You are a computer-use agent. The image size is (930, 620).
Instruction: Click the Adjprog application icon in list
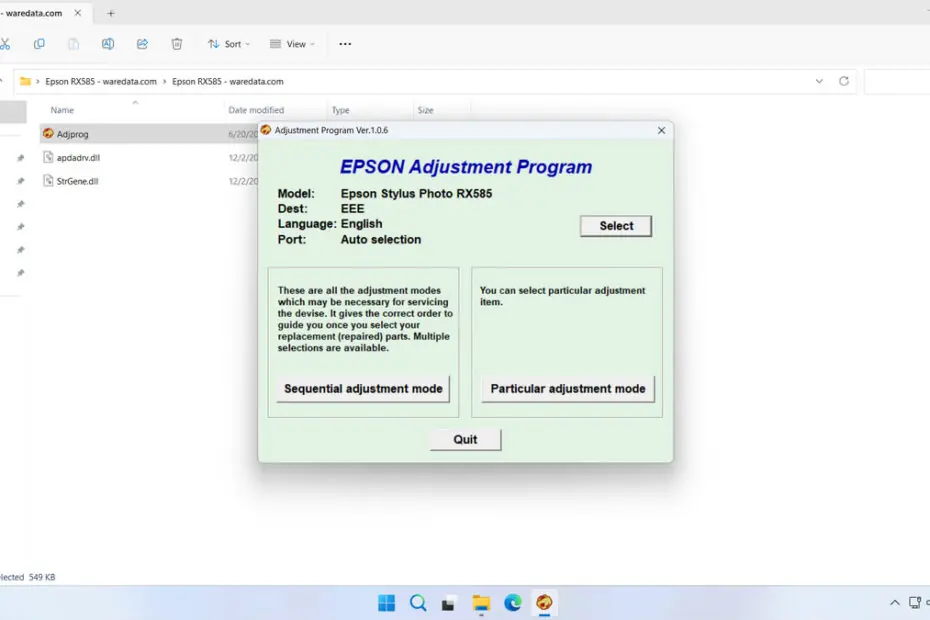tap(48, 133)
